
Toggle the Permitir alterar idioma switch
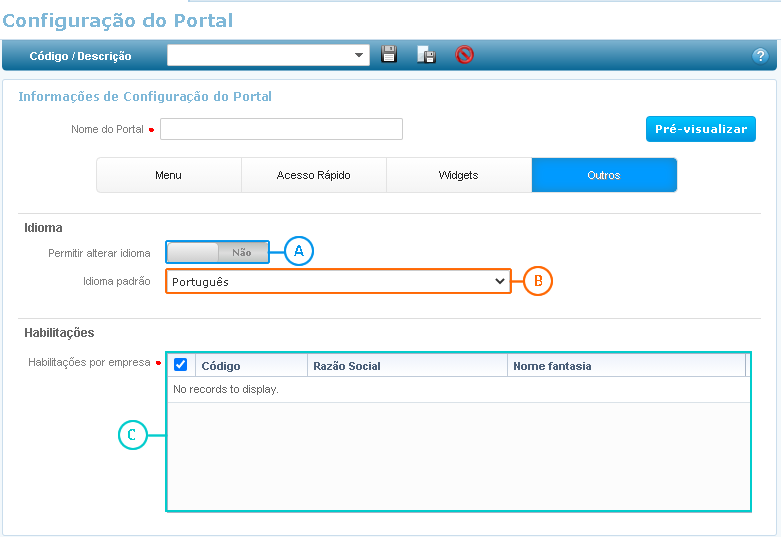(217, 253)
